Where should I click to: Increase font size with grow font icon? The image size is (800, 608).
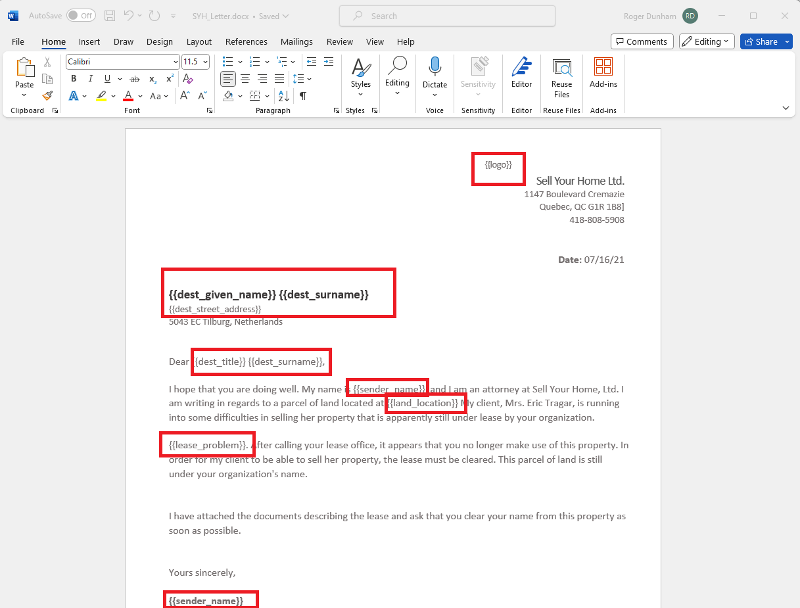click(x=185, y=95)
